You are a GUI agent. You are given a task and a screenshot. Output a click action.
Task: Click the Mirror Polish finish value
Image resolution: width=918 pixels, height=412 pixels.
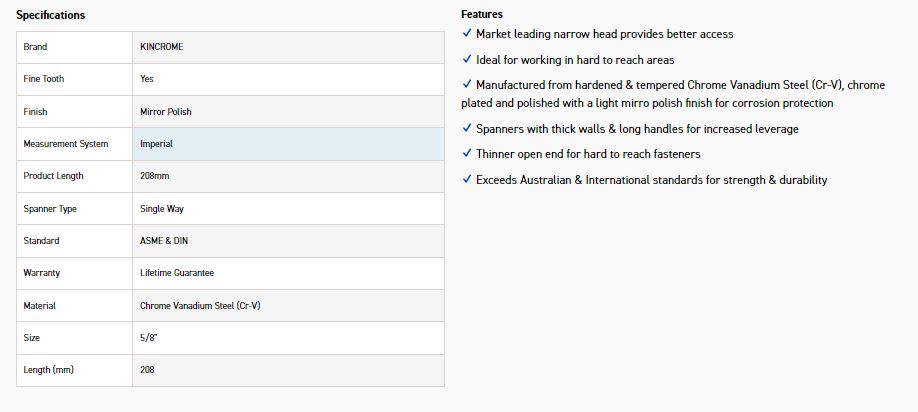click(x=166, y=112)
